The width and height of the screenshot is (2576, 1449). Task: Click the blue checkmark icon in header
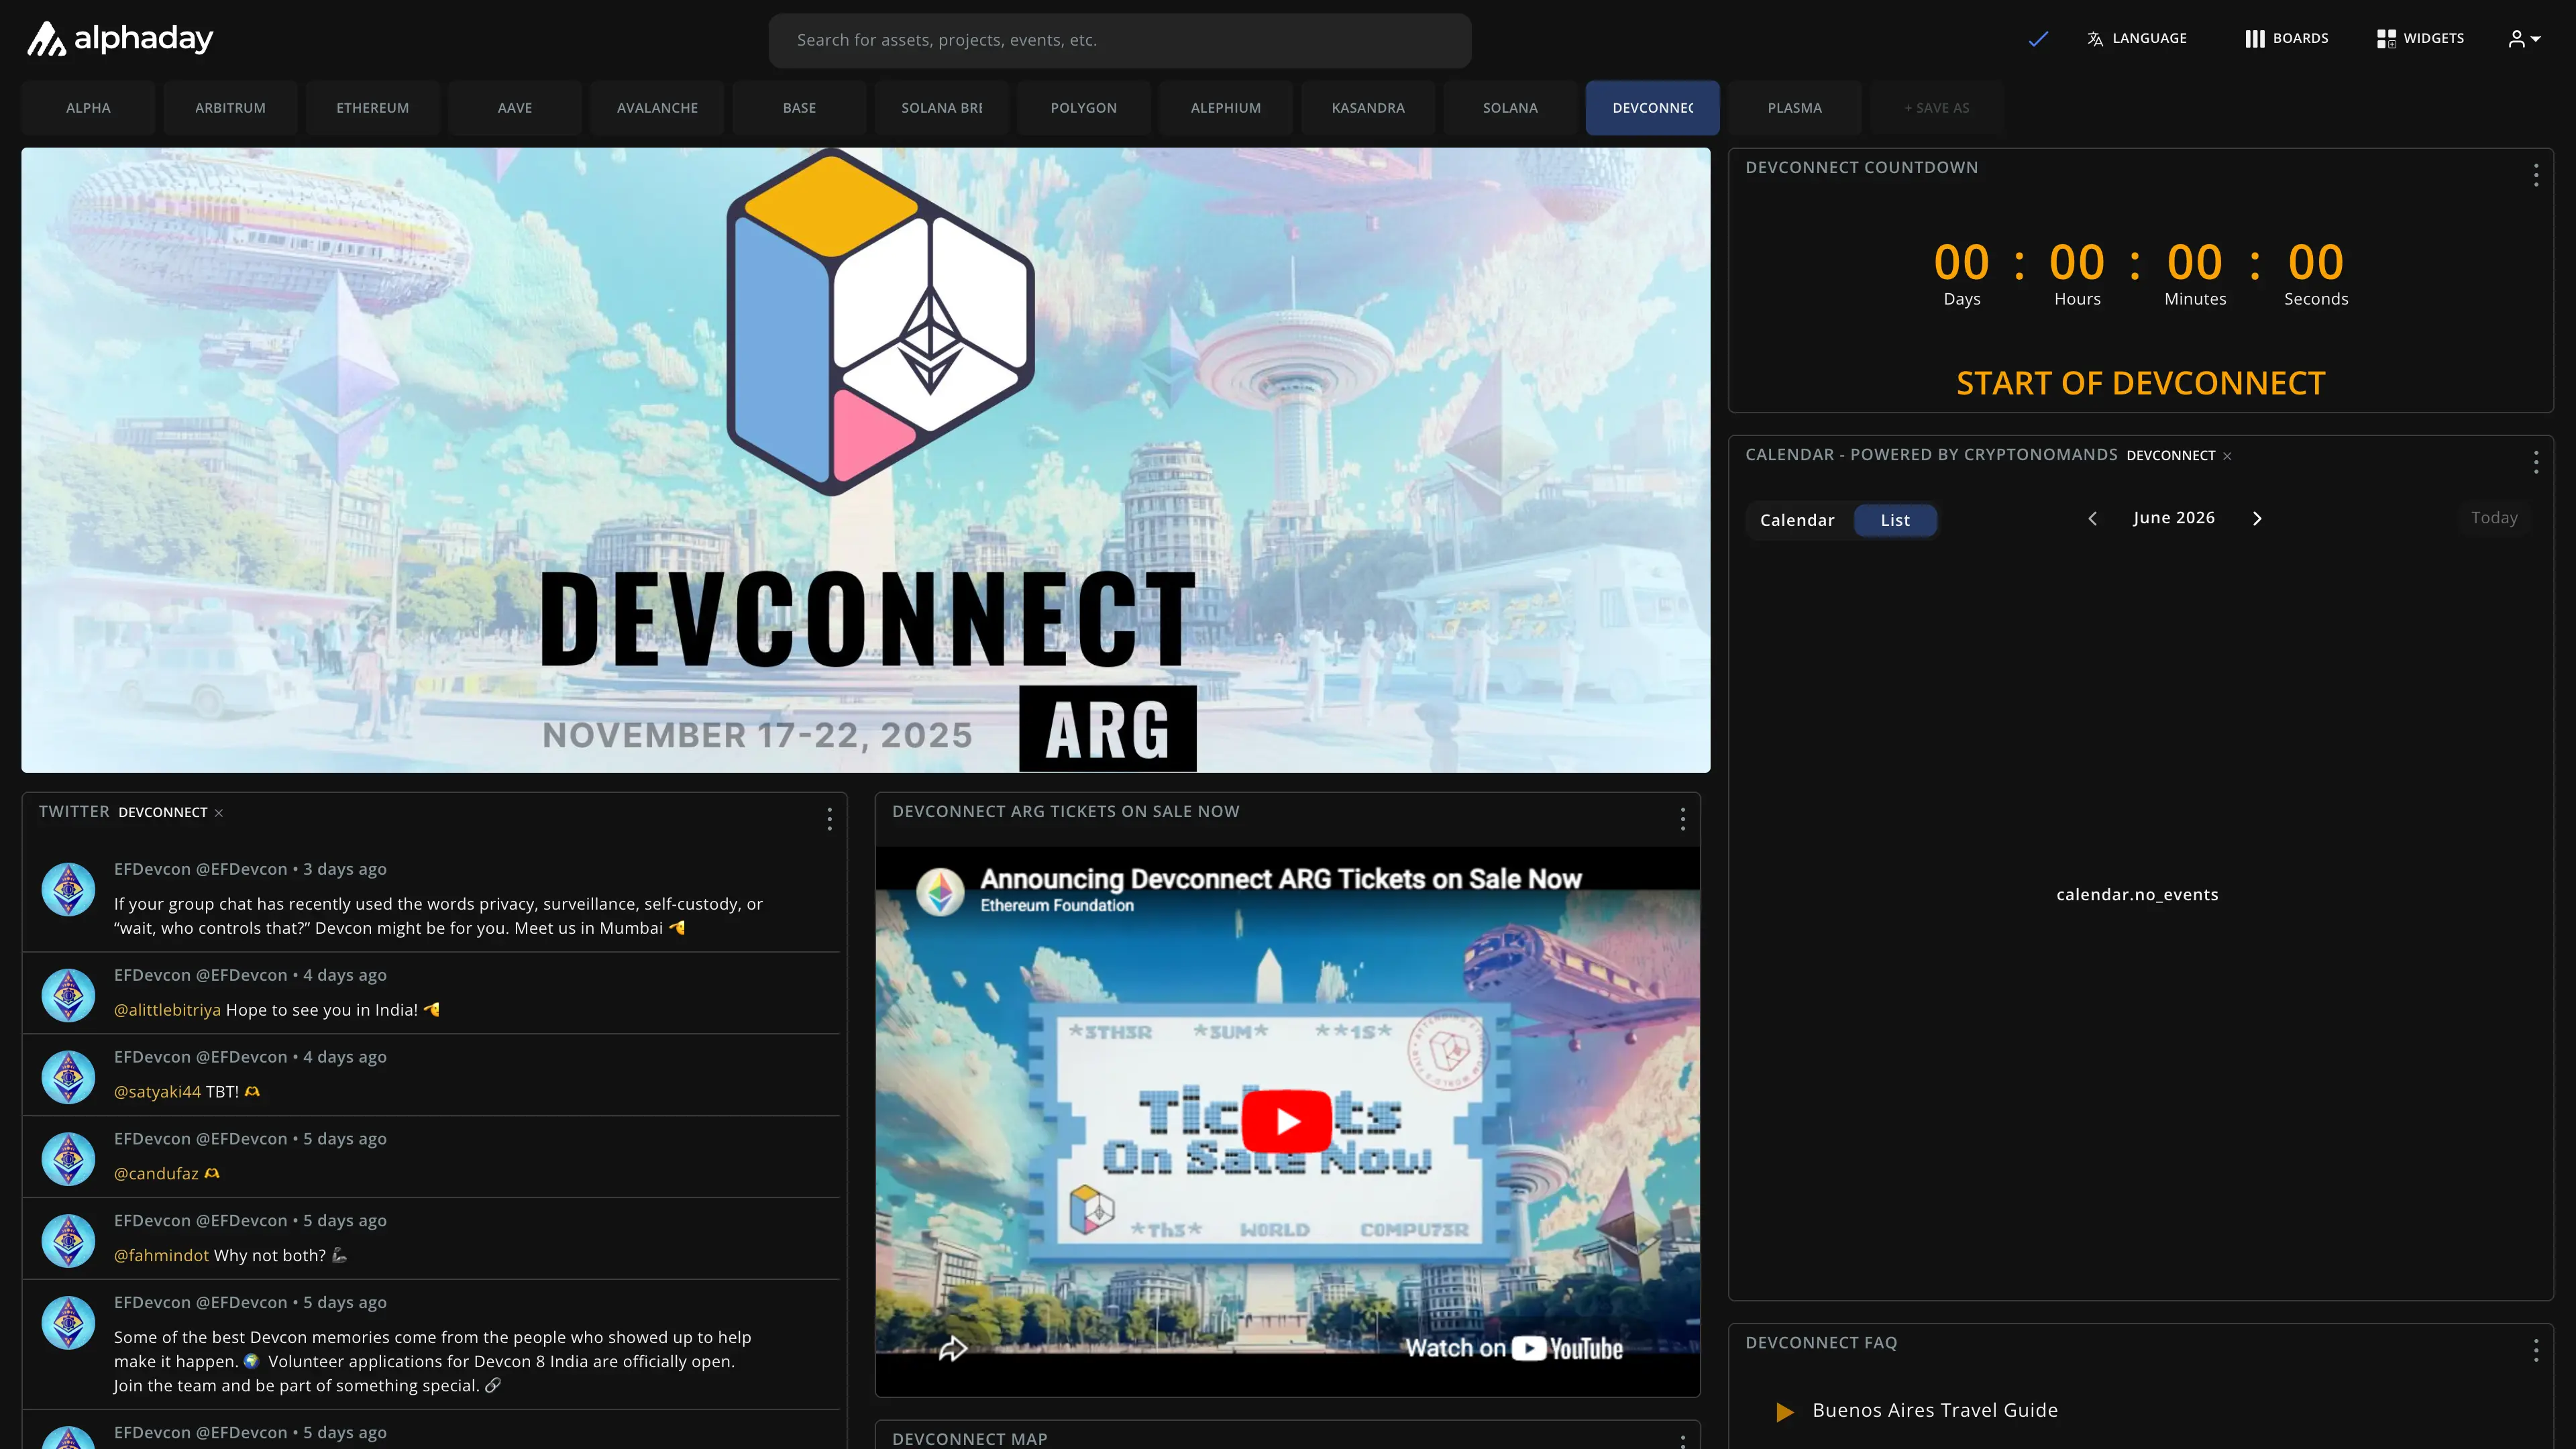click(x=2038, y=39)
